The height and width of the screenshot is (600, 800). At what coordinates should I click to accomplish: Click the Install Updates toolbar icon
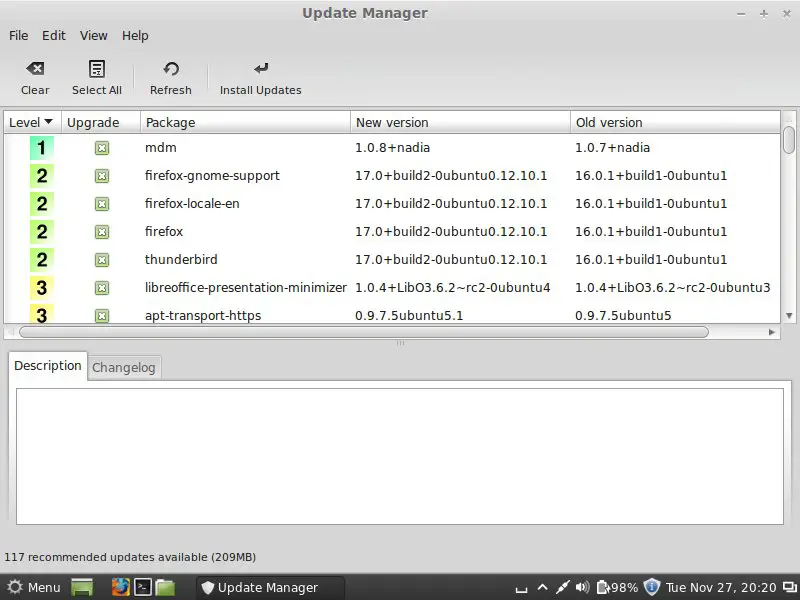click(261, 68)
